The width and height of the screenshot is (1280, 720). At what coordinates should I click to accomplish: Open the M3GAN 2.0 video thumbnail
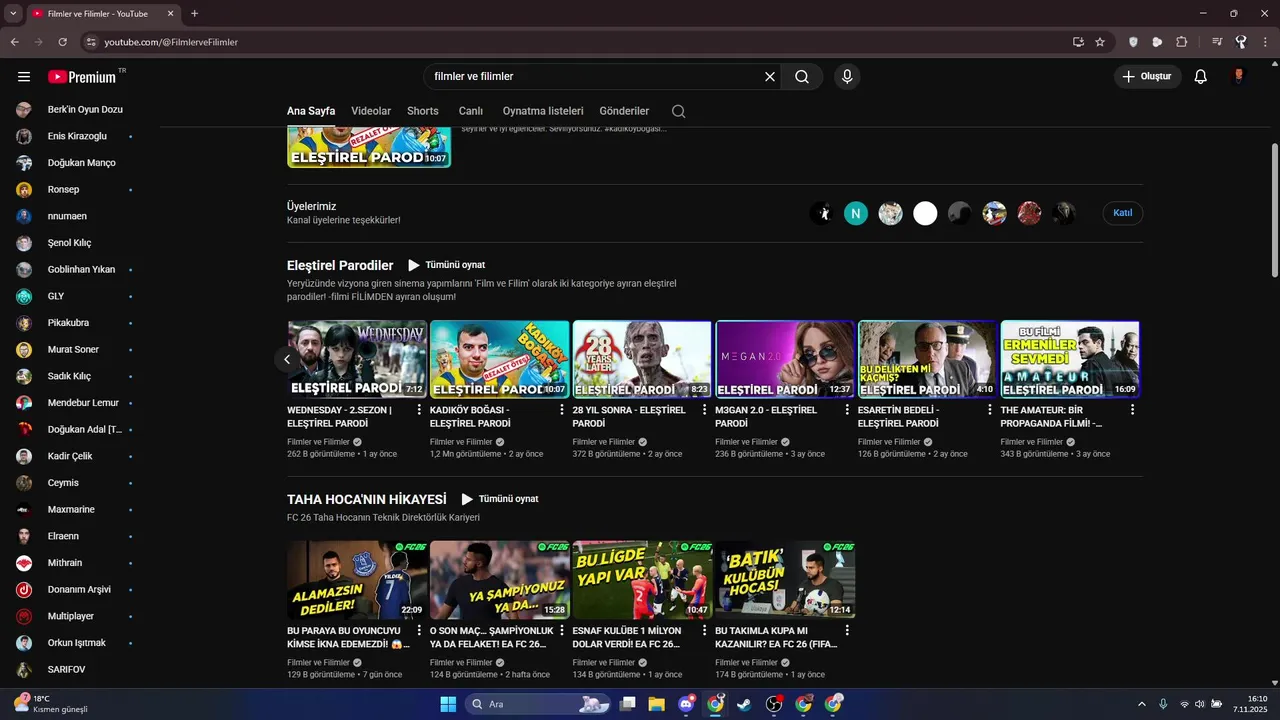(785, 360)
